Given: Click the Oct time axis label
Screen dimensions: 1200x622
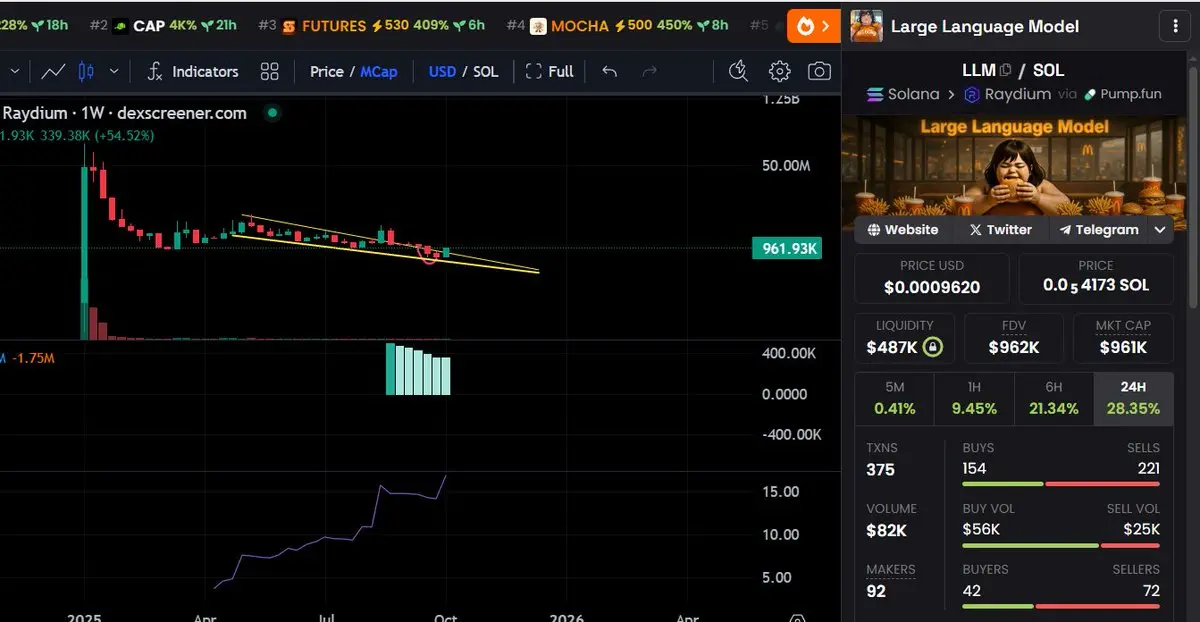Looking at the screenshot, I should pos(444,618).
